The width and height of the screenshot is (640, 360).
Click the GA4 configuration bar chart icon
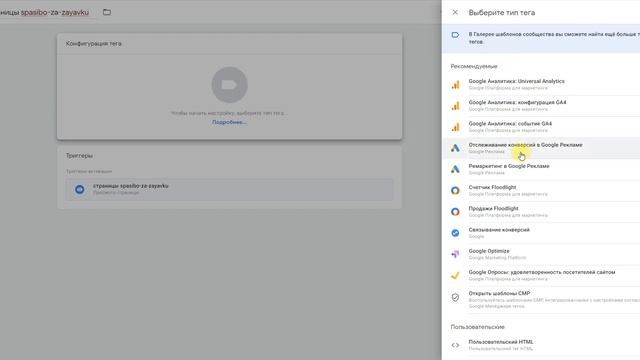click(455, 106)
